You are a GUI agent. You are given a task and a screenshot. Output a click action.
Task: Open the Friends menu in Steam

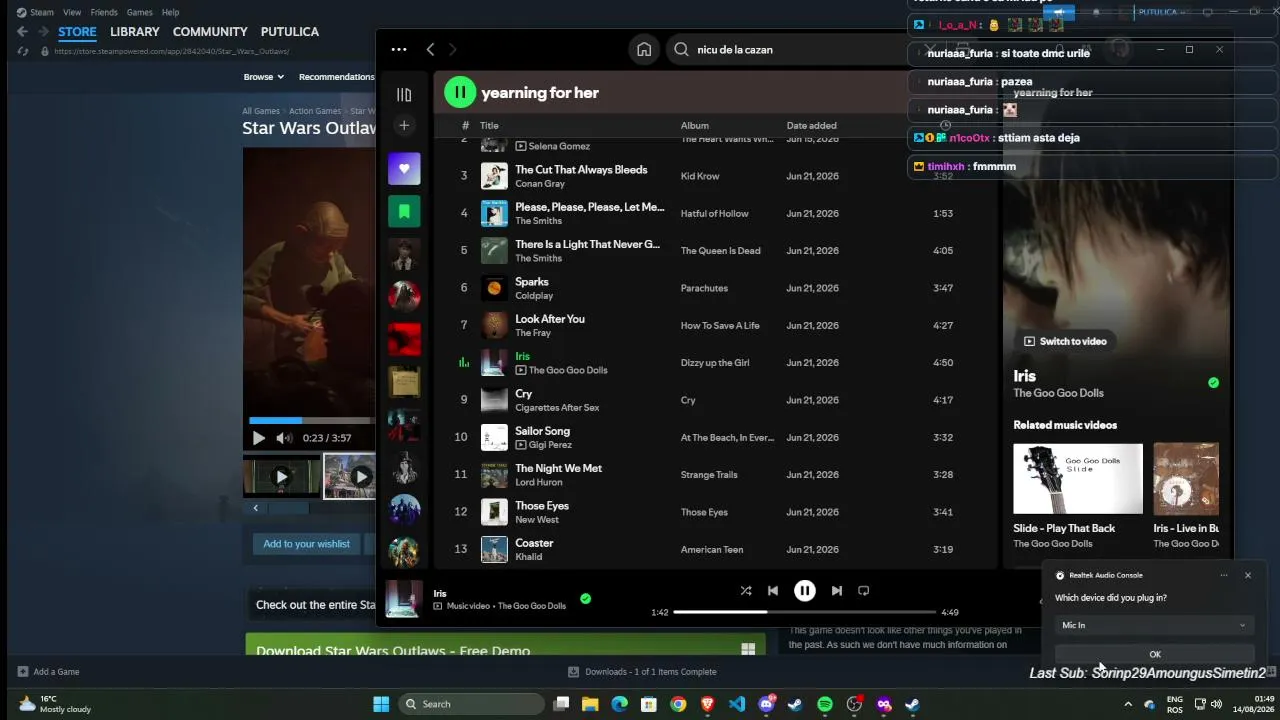click(104, 12)
